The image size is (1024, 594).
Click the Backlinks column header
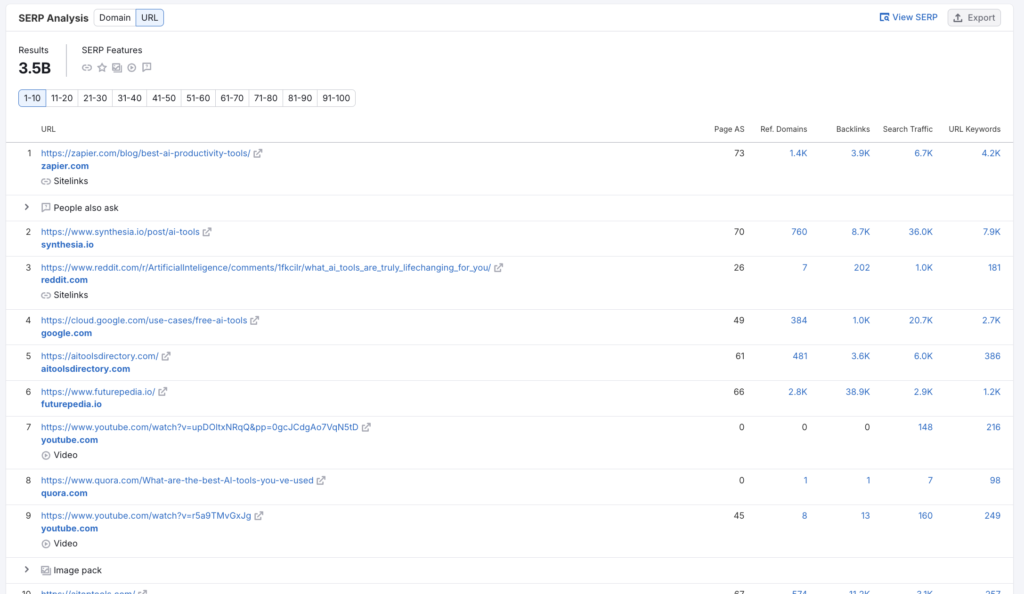tap(853, 129)
